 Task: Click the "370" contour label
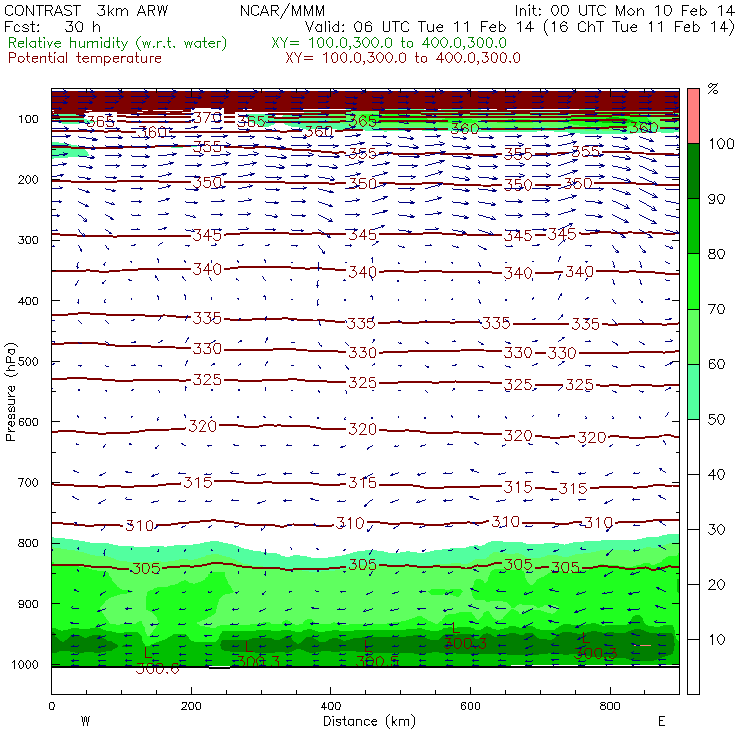207,117
